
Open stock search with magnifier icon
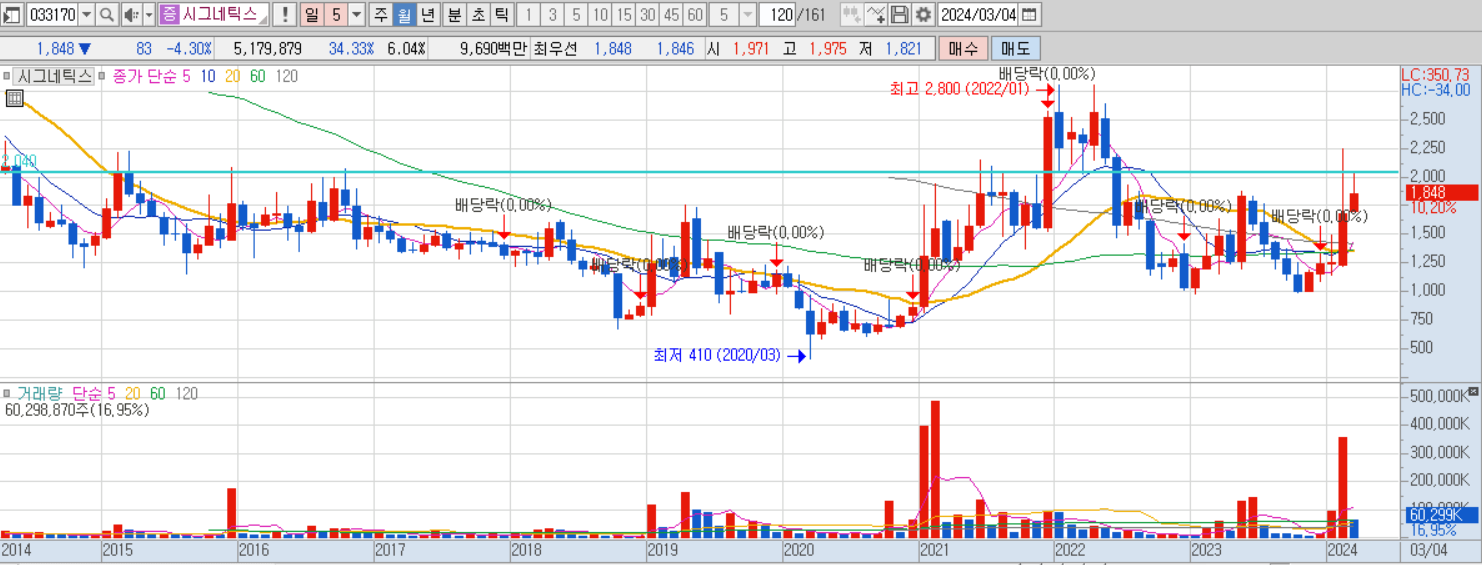(x=107, y=14)
